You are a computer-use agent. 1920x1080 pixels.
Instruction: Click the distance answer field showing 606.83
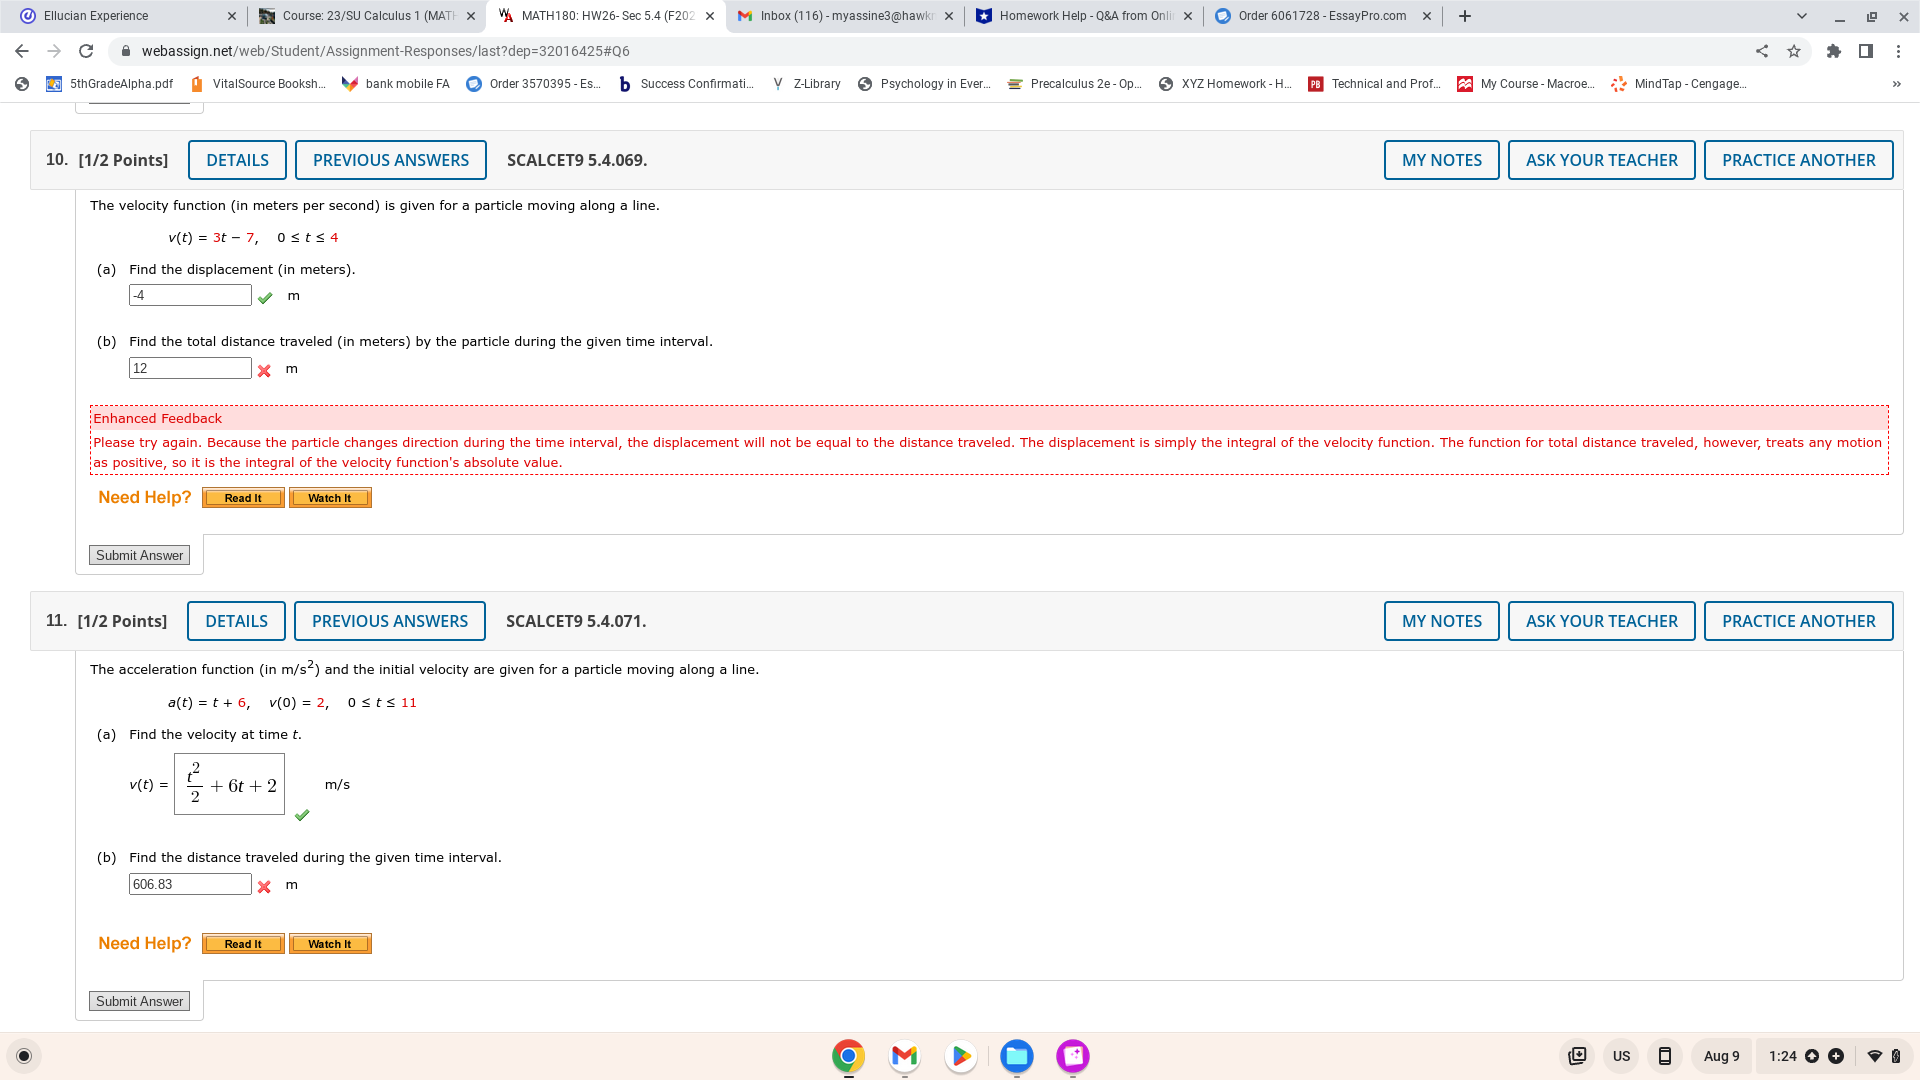tap(190, 884)
